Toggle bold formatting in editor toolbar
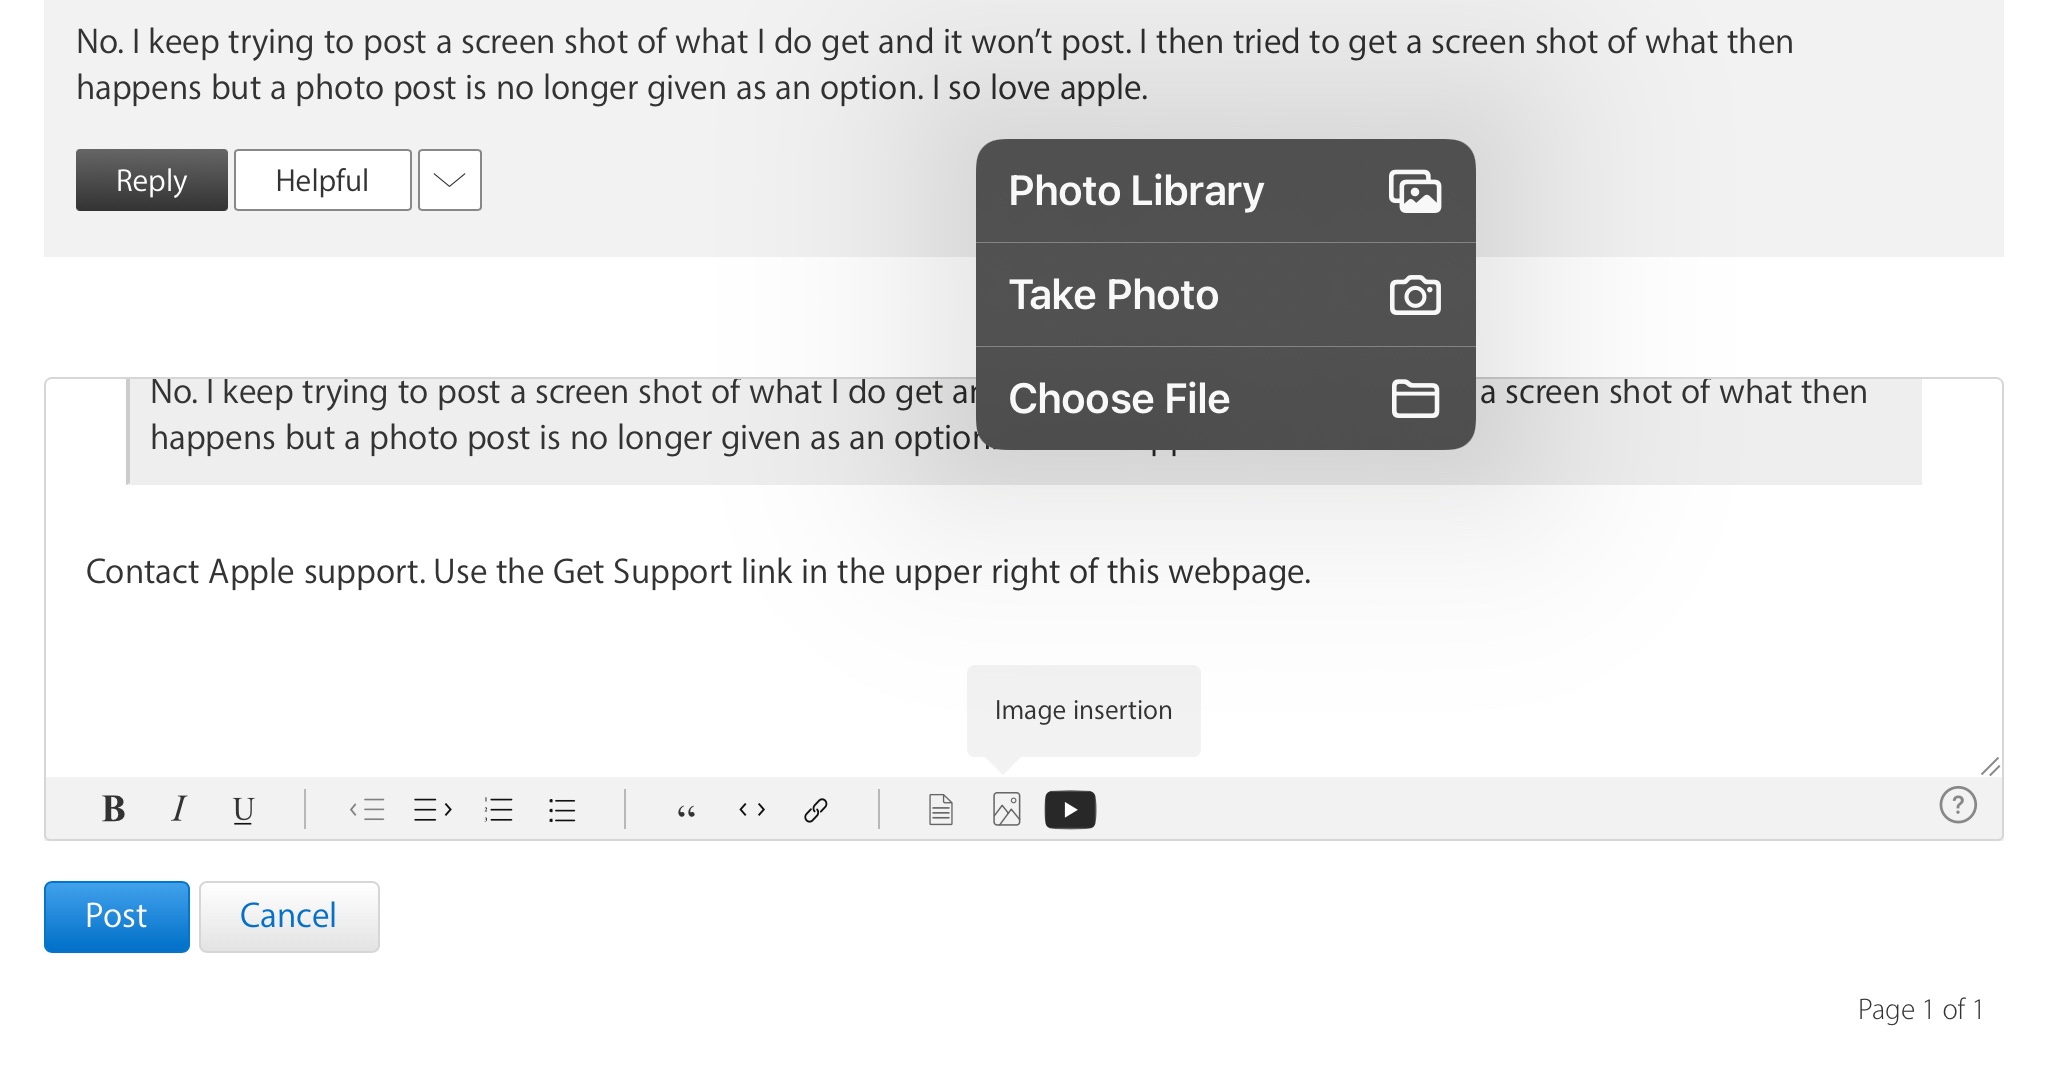This screenshot has width=2048, height=1086. [114, 809]
